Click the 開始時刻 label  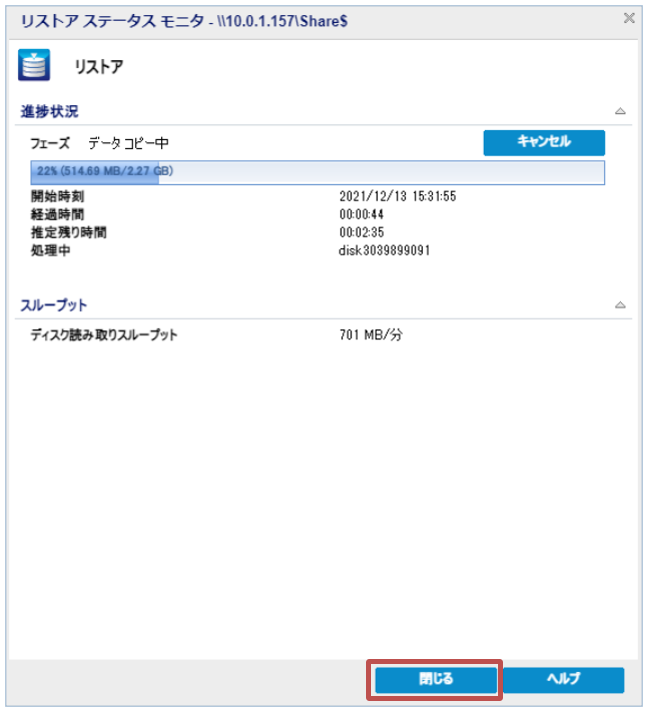57,197
